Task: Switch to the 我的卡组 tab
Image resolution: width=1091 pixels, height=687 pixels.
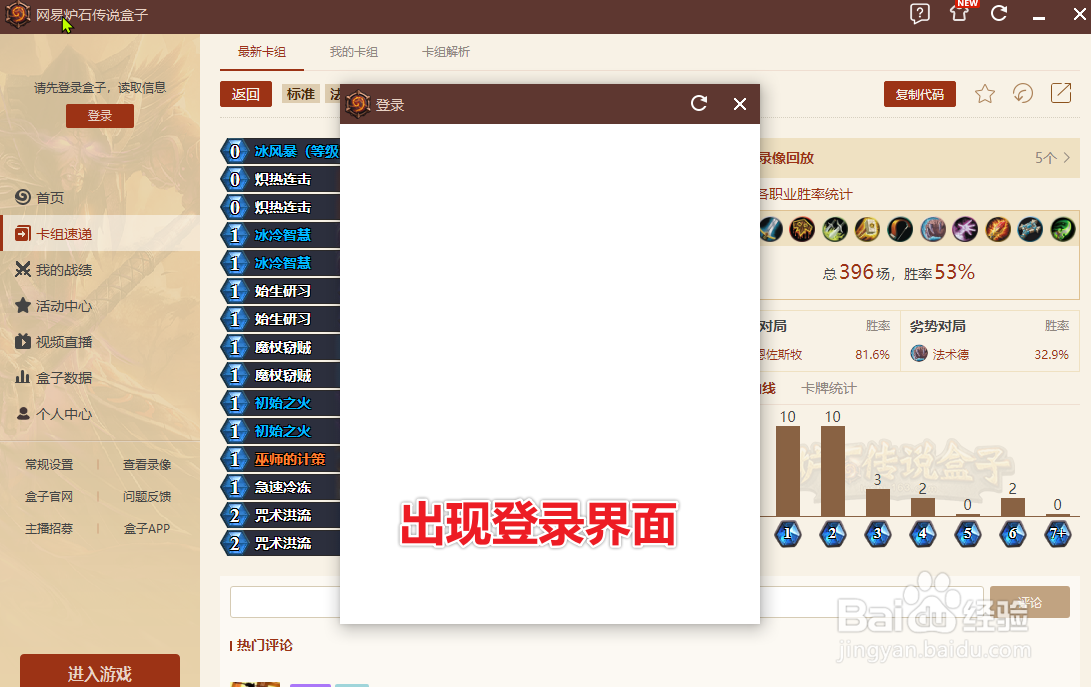Action: point(353,52)
